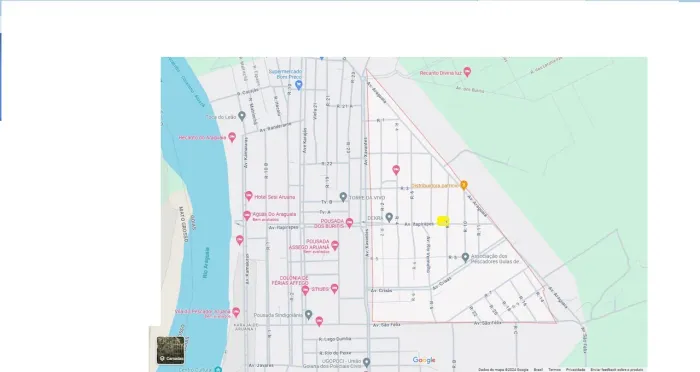Click the KARAJÁ DE ARUANÃ I label

[246, 327]
